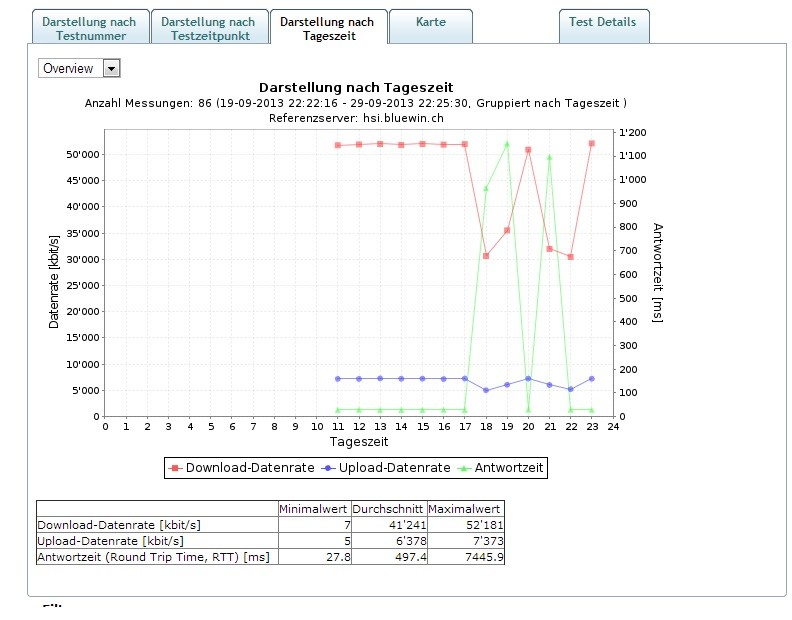Open the Darstellung nach Testzeitpunkt tab

point(208,28)
